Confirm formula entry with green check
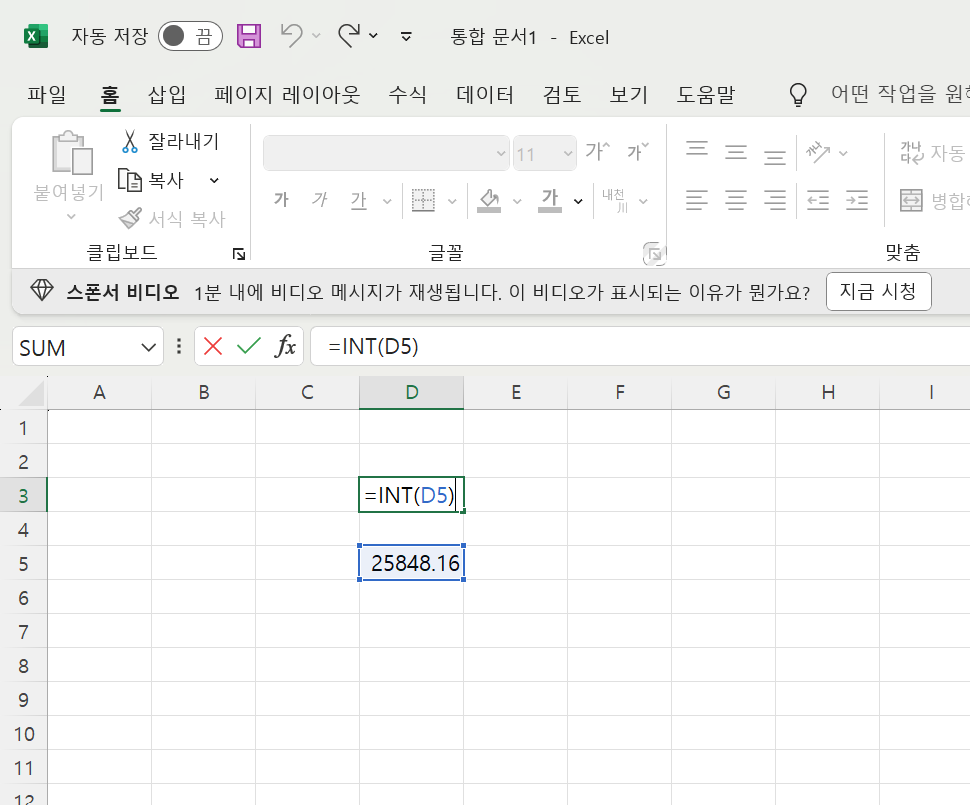This screenshot has width=970, height=805. [x=249, y=346]
